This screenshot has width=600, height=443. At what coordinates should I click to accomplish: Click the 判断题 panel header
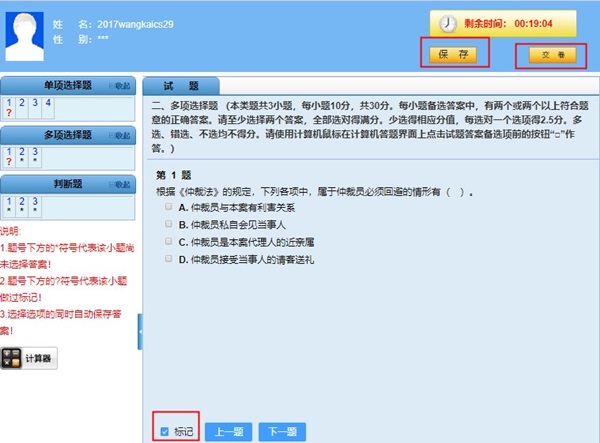68,184
